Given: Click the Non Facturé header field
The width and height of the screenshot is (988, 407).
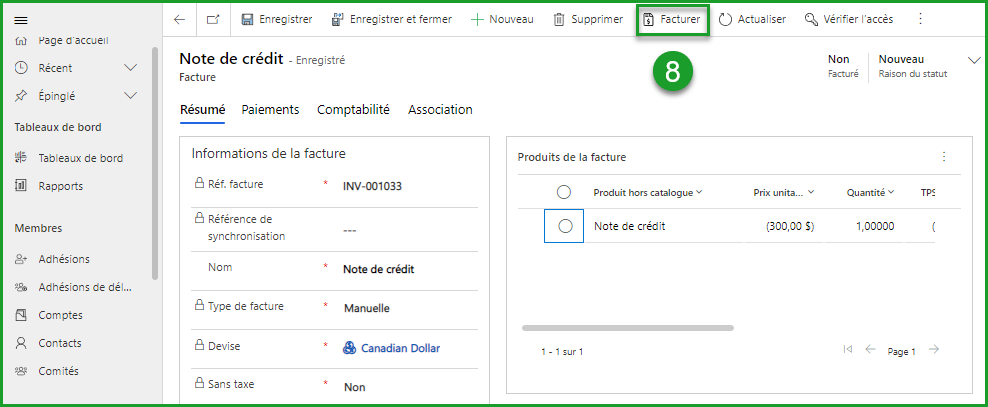Looking at the screenshot, I should tap(842, 66).
